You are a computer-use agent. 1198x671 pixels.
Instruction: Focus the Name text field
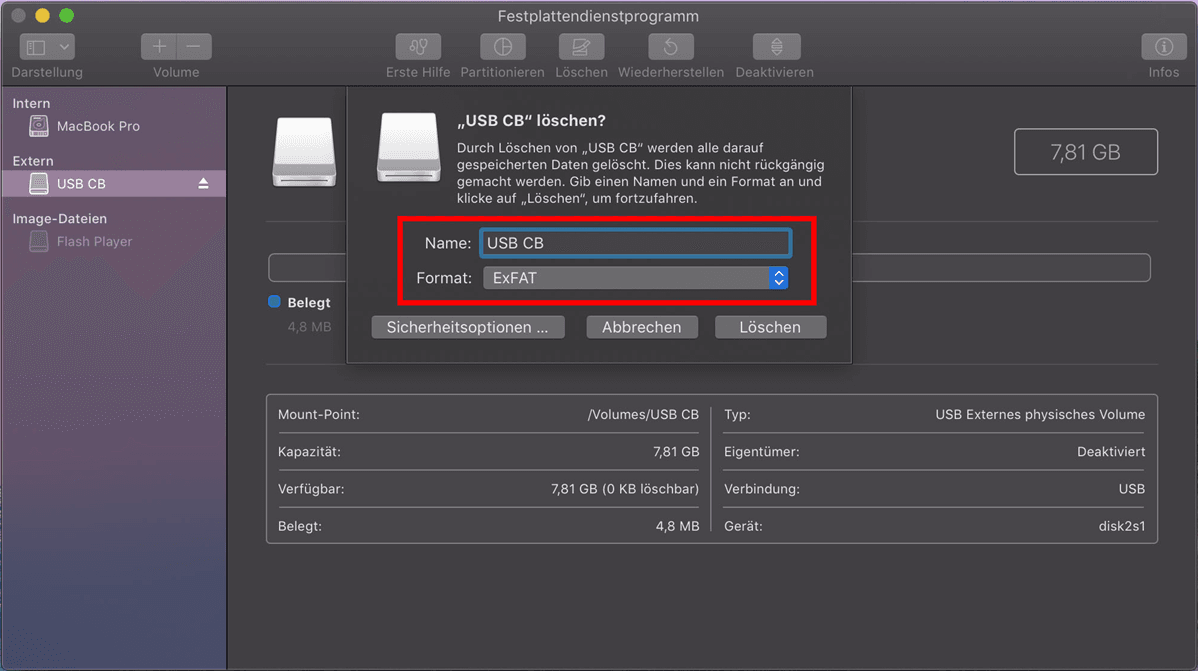636,243
